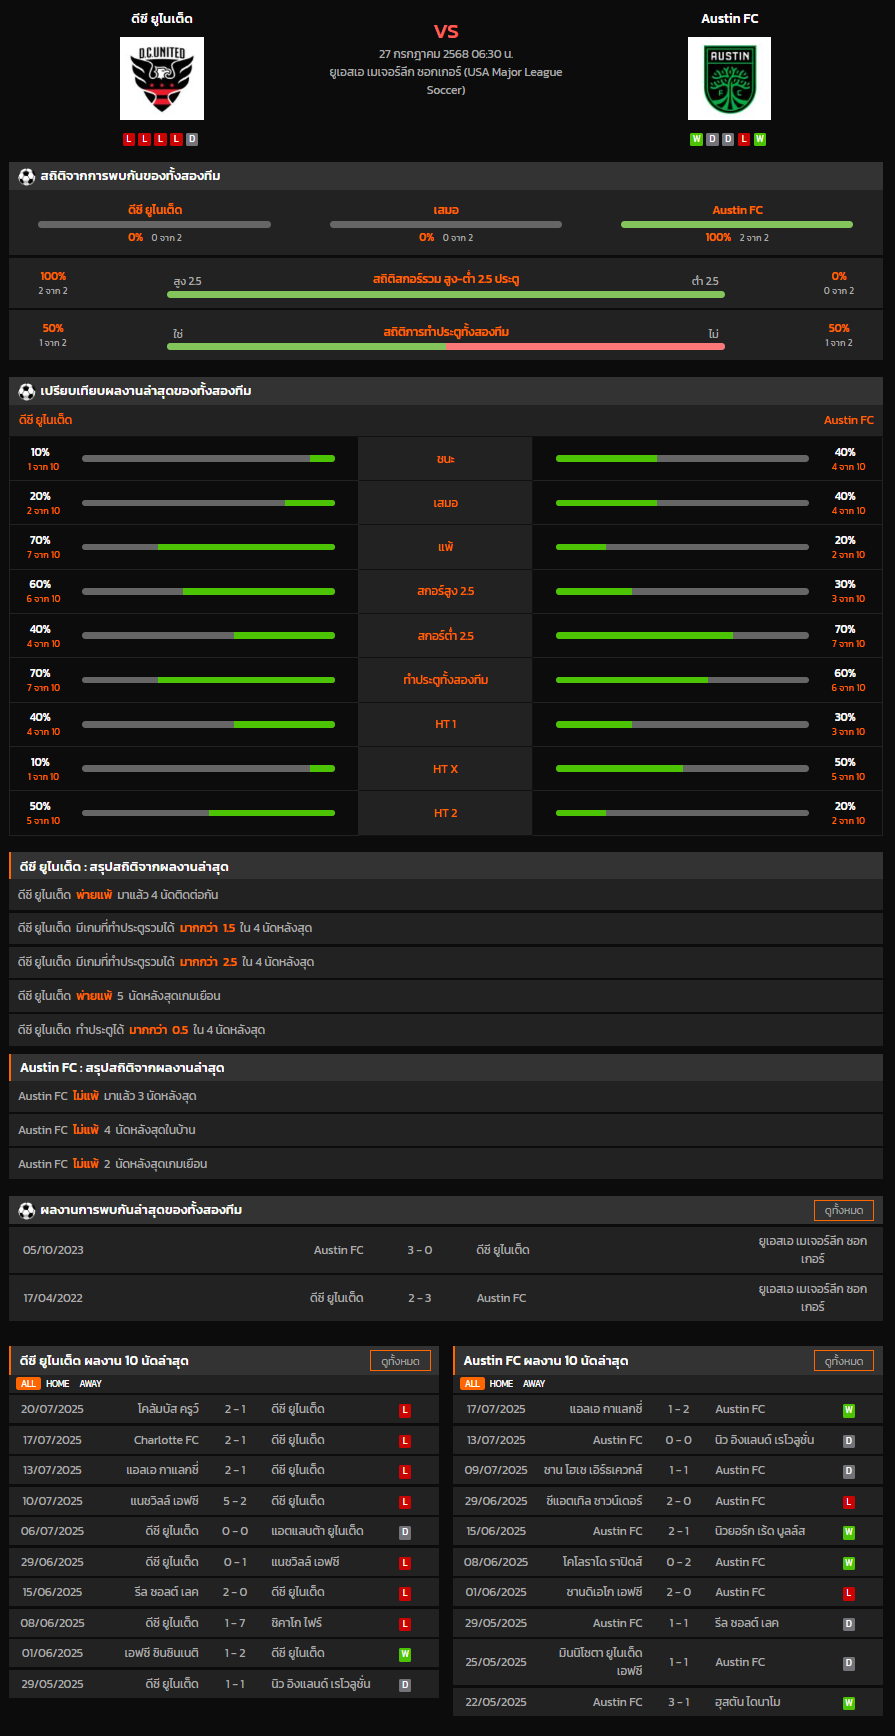Viewport: 895px width, 1736px height.
Task: Click the ชนะ label in the comparison table
Action: tap(446, 459)
